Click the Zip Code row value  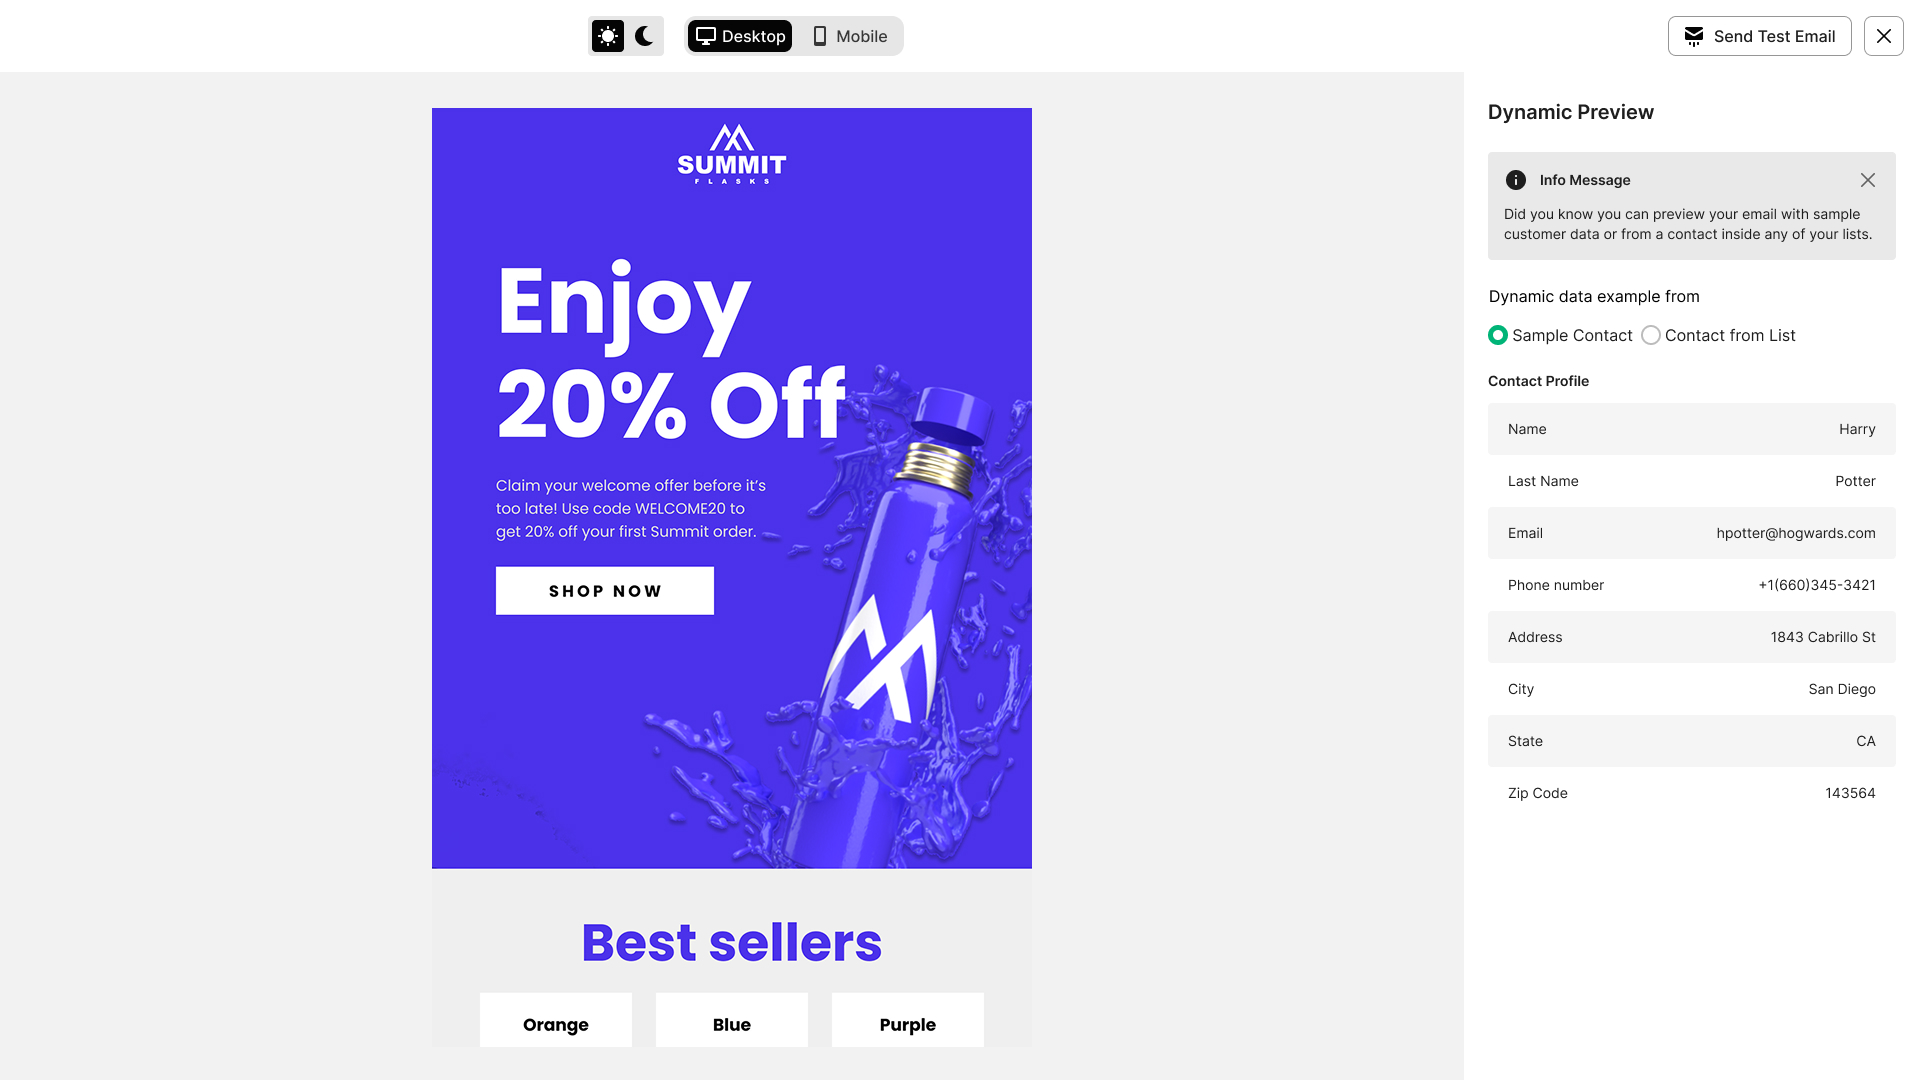1850,793
